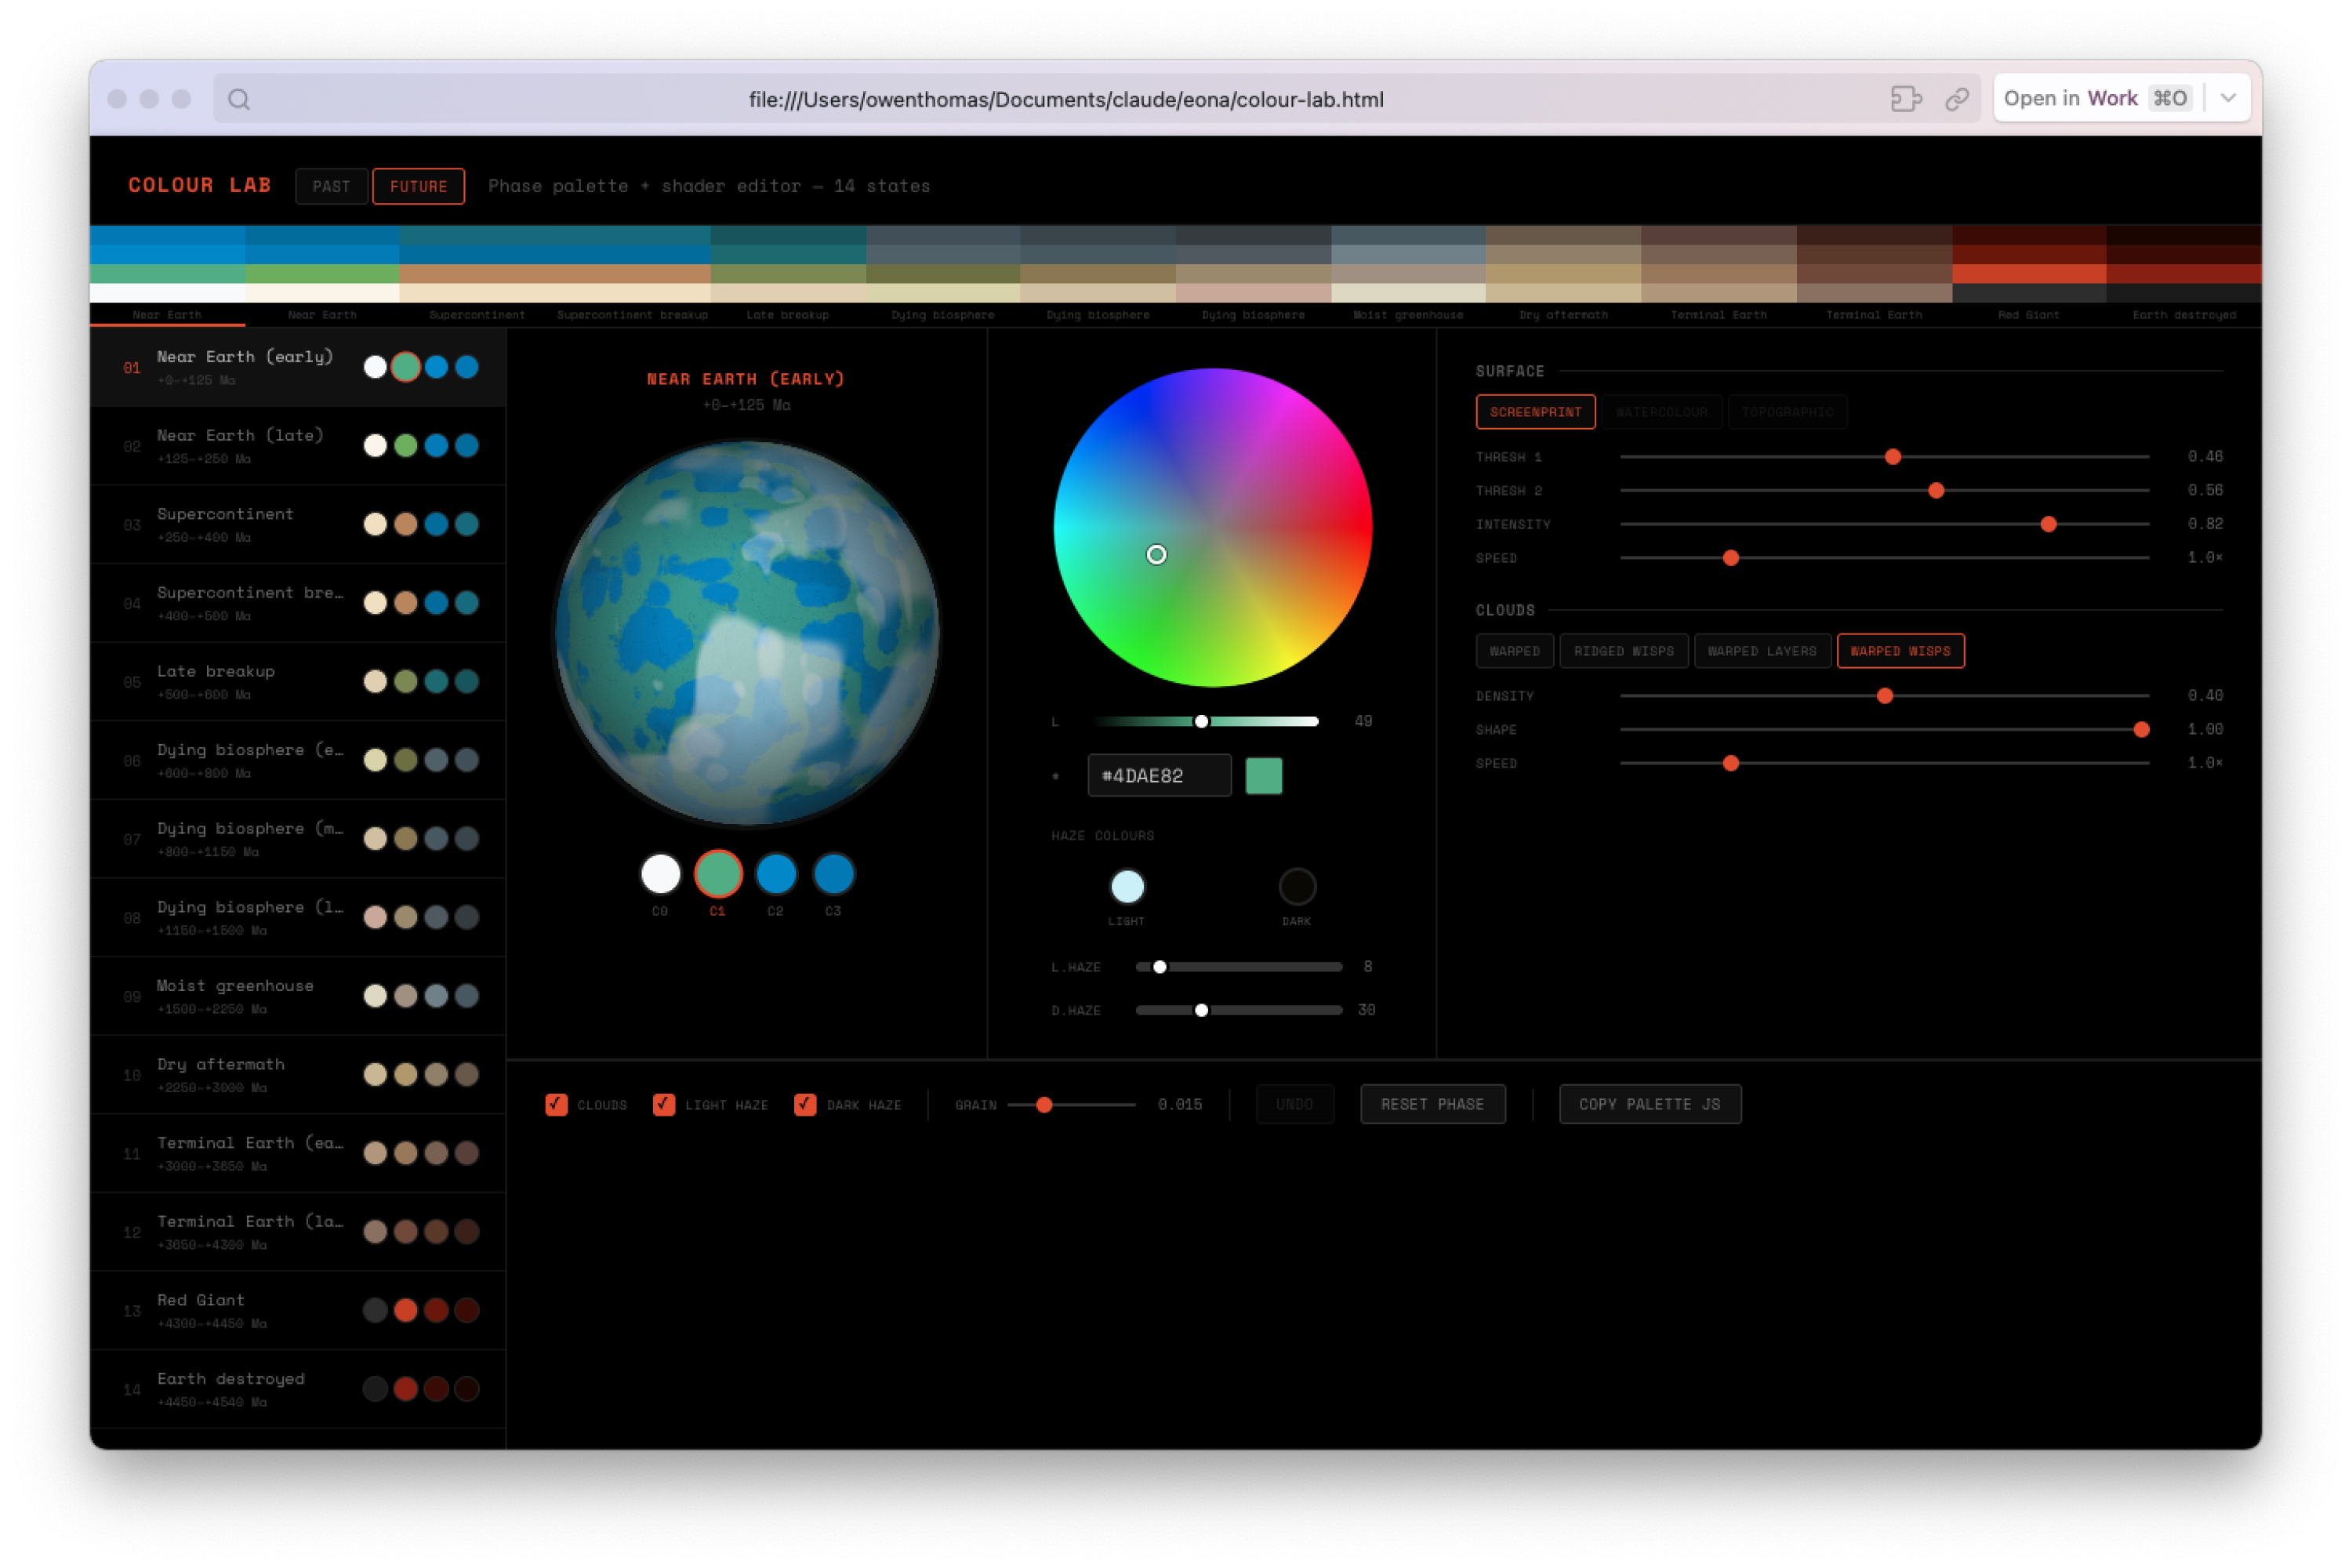The height and width of the screenshot is (1568, 2352).
Task: Click the L.HAZE slider handle
Action: point(1159,967)
